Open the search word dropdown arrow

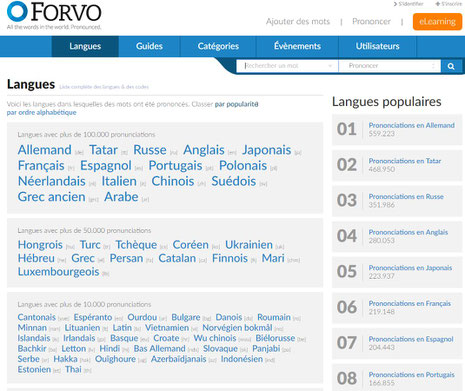(x=330, y=66)
